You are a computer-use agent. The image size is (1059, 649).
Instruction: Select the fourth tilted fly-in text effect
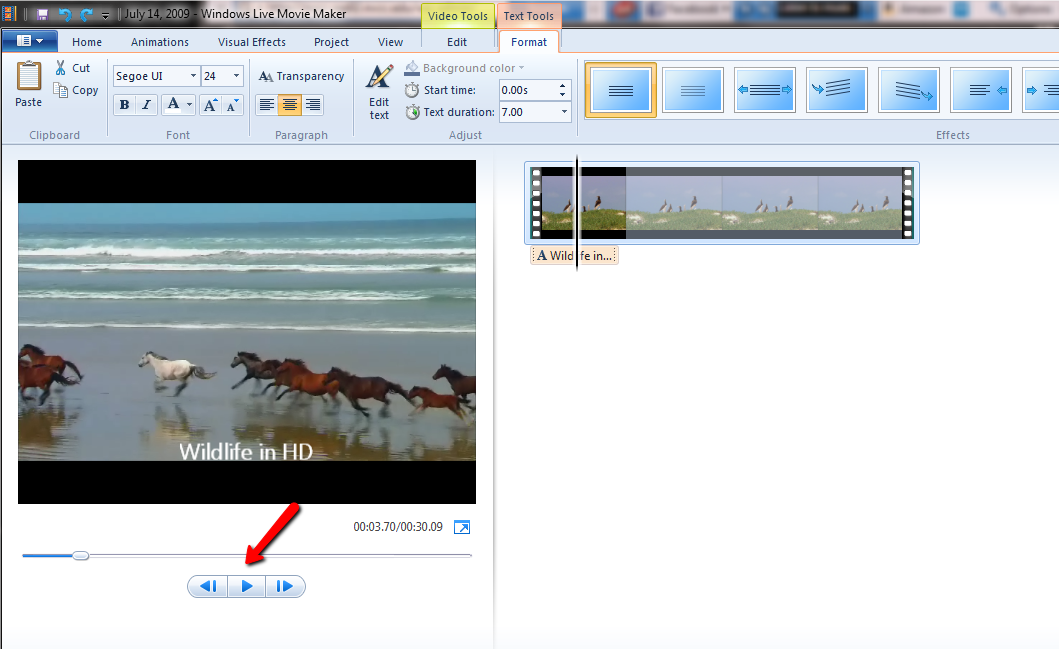837,90
